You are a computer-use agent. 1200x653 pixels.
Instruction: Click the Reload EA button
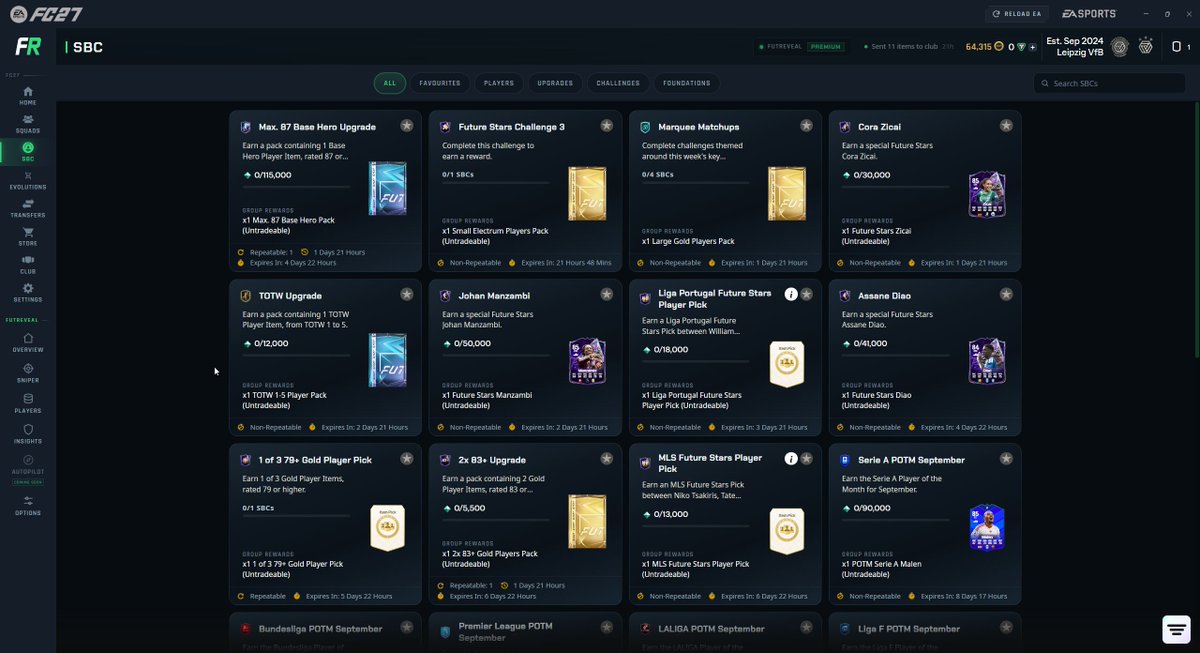(x=1015, y=14)
